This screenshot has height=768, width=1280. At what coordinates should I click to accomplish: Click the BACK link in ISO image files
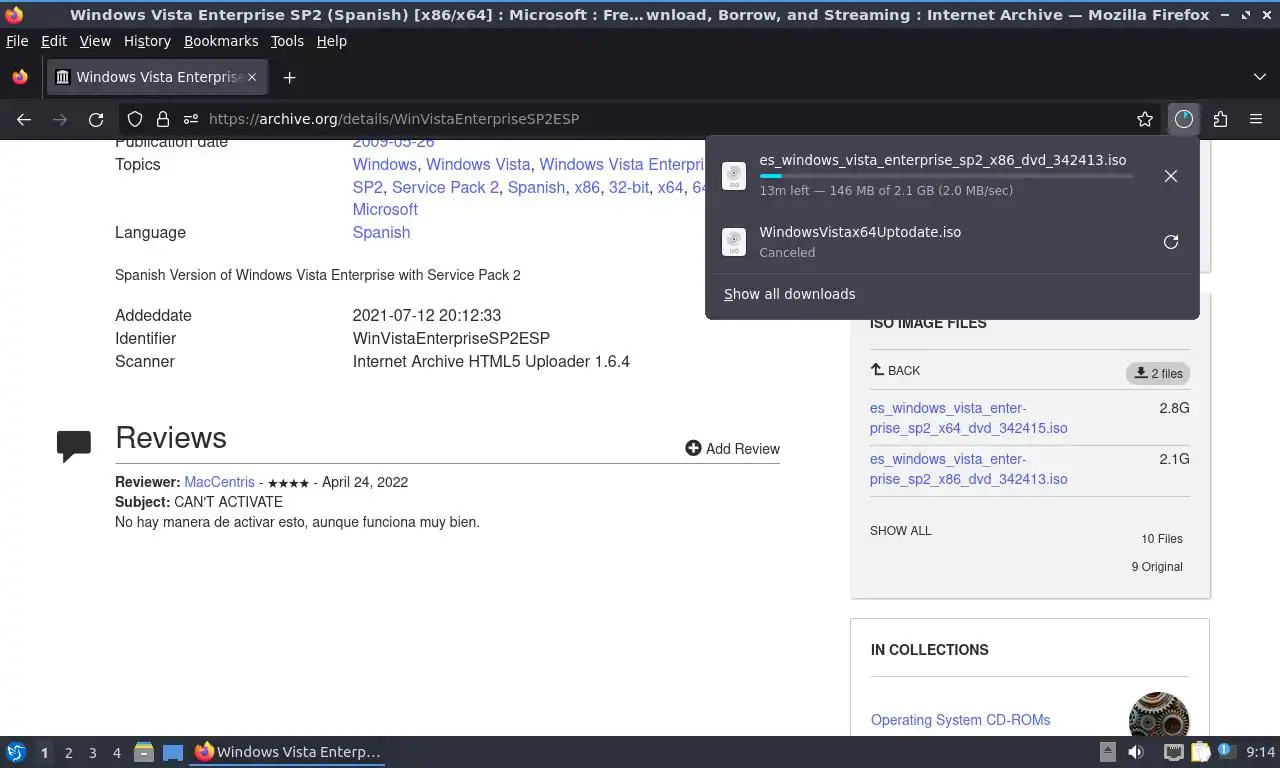895,371
